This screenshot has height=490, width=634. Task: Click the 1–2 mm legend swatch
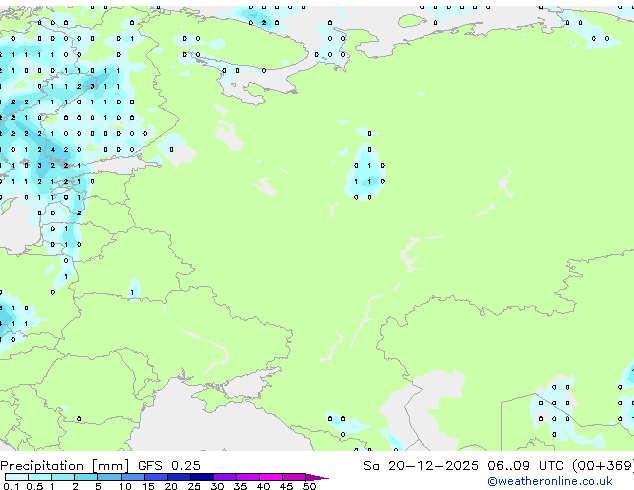(63, 477)
